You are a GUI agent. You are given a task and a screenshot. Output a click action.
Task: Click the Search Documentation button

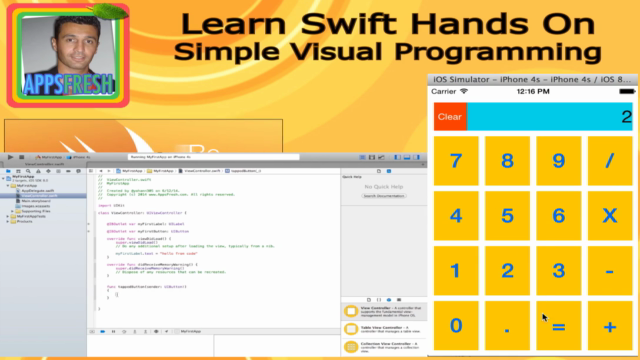(x=384, y=196)
